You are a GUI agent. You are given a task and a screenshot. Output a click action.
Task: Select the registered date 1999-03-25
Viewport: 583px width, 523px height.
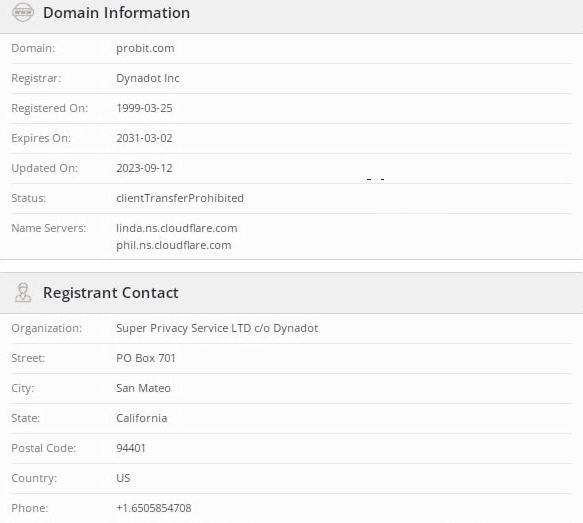coord(144,108)
